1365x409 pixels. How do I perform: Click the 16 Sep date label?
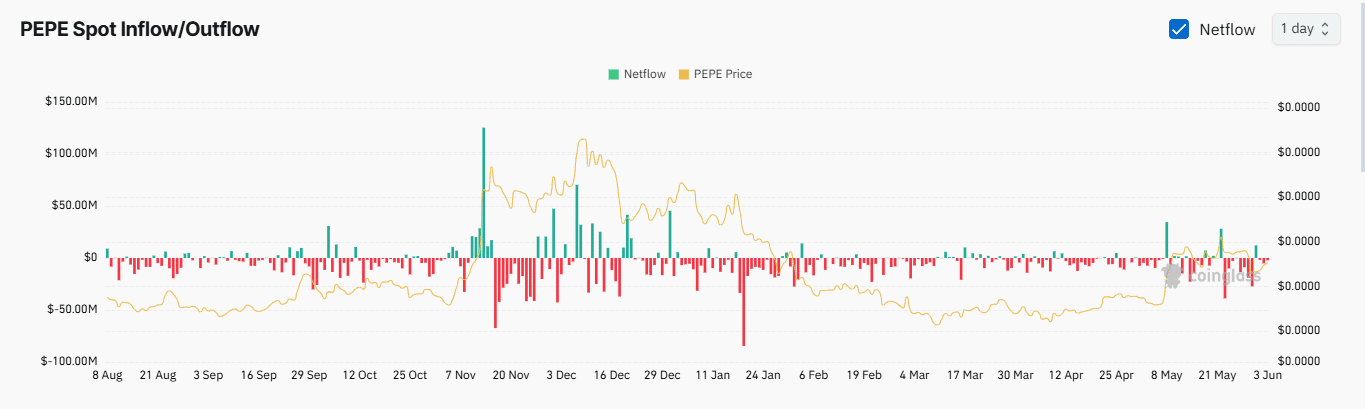coord(258,376)
